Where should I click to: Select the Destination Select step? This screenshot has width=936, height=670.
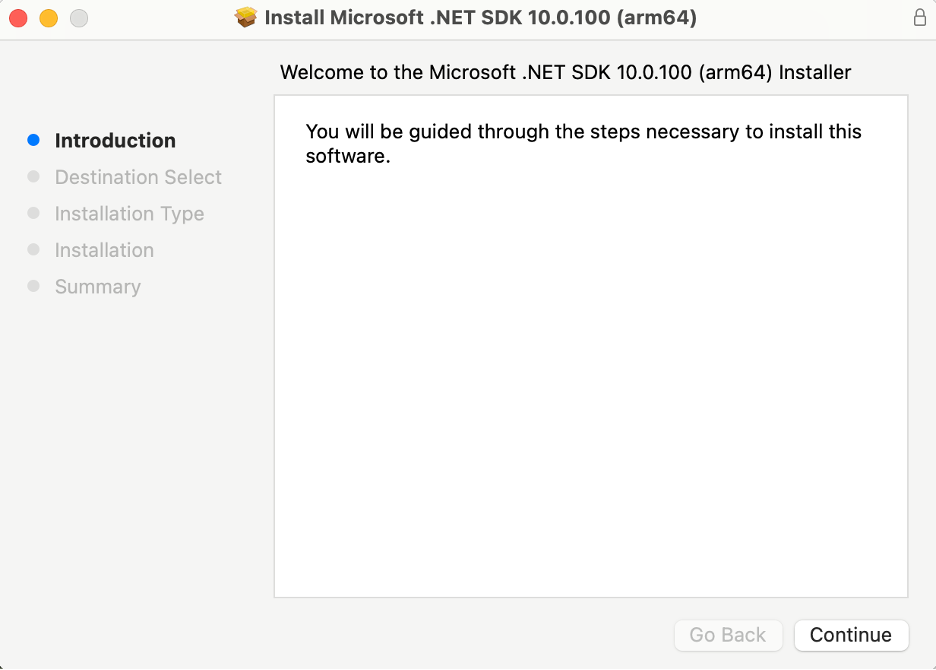pos(138,177)
